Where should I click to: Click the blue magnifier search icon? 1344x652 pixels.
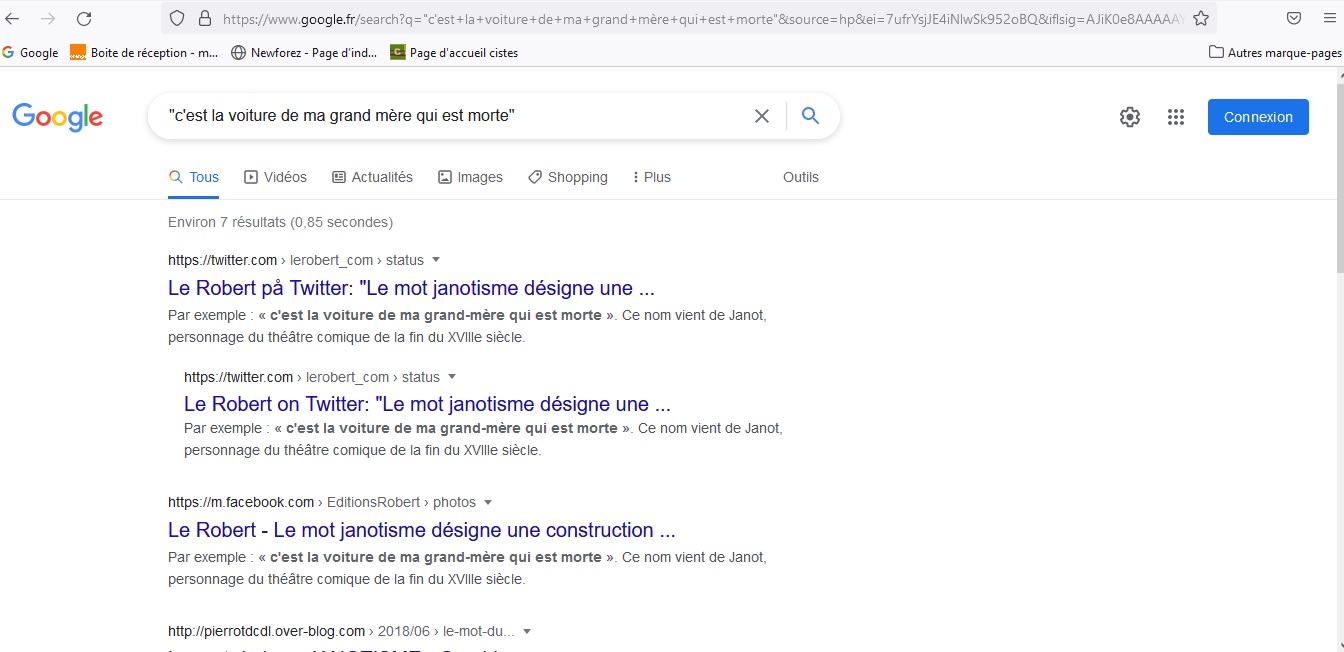coord(810,116)
